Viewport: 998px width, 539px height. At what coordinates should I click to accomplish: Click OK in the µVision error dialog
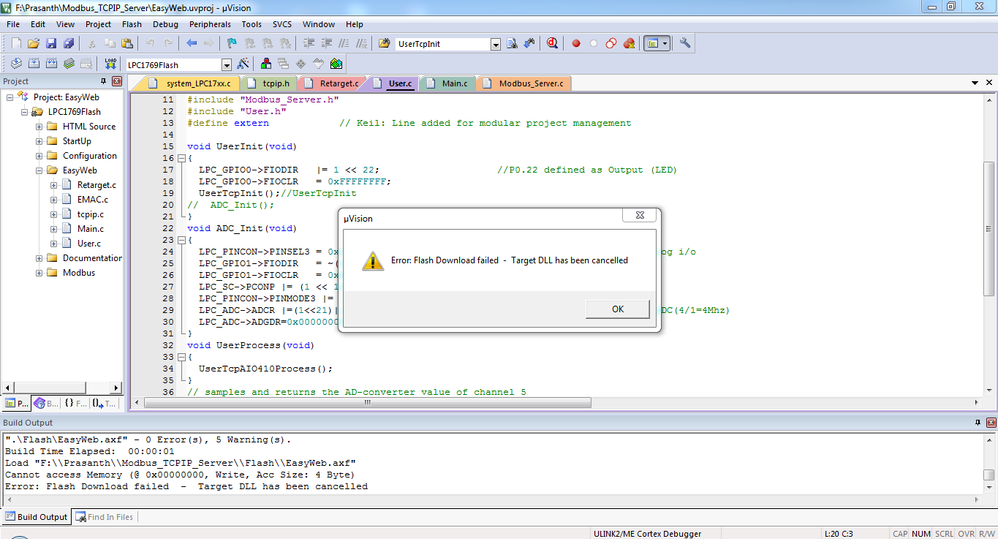(617, 309)
